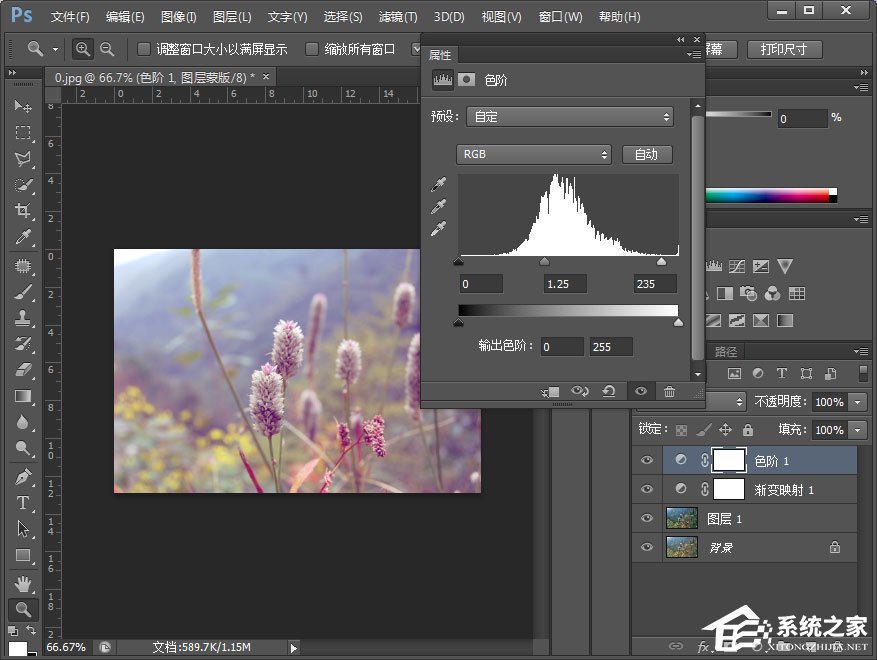The width and height of the screenshot is (877, 660).
Task: Pick the black point eyedropper
Action: pyautogui.click(x=438, y=185)
